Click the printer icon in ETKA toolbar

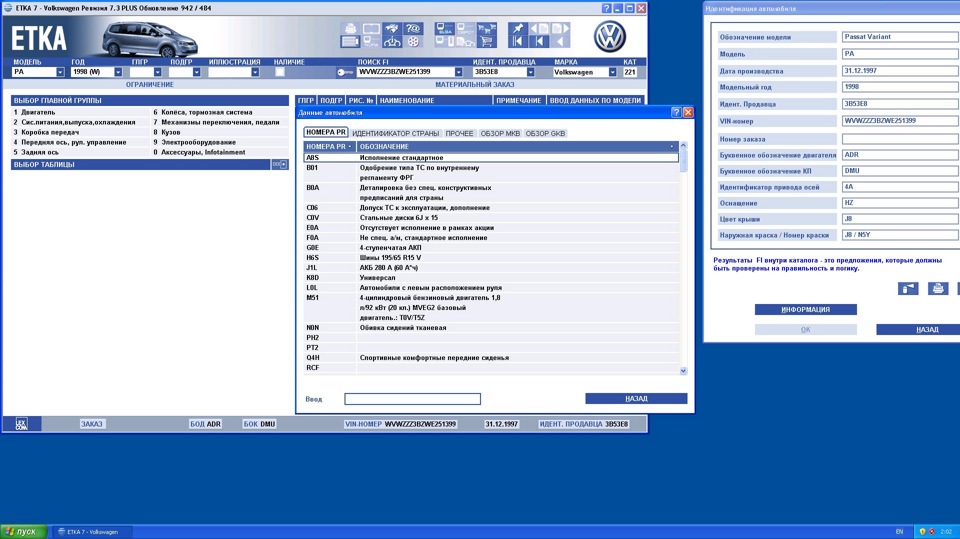click(350, 29)
